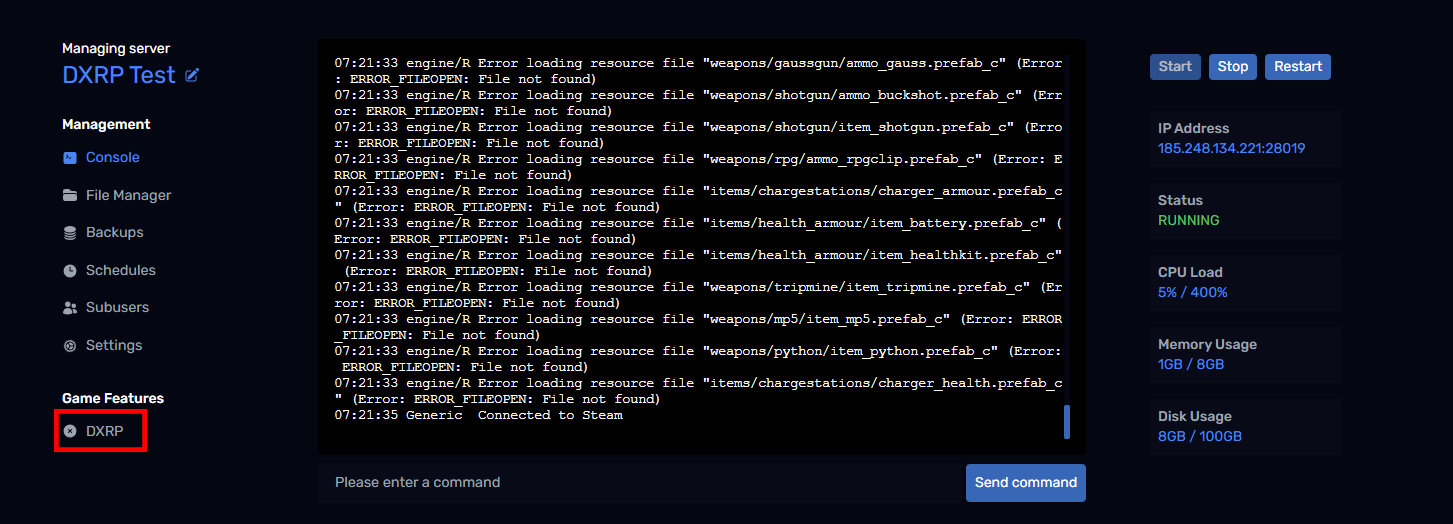Restart the server
Viewport: 1453px width, 524px height.
point(1297,67)
